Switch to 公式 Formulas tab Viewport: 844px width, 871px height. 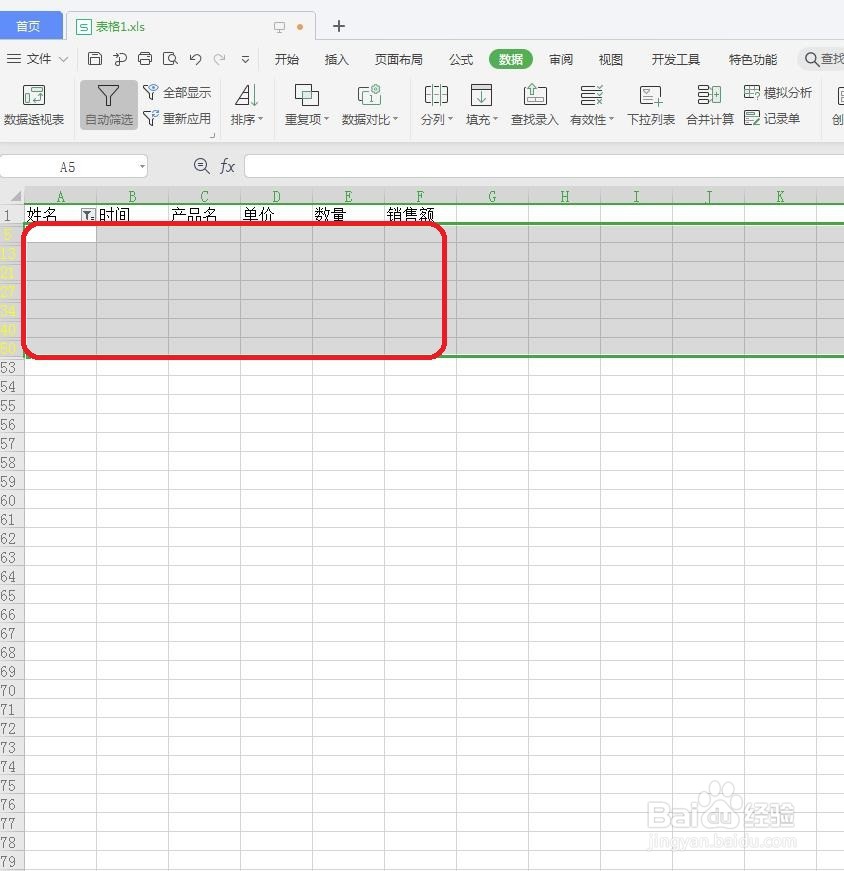tap(461, 59)
